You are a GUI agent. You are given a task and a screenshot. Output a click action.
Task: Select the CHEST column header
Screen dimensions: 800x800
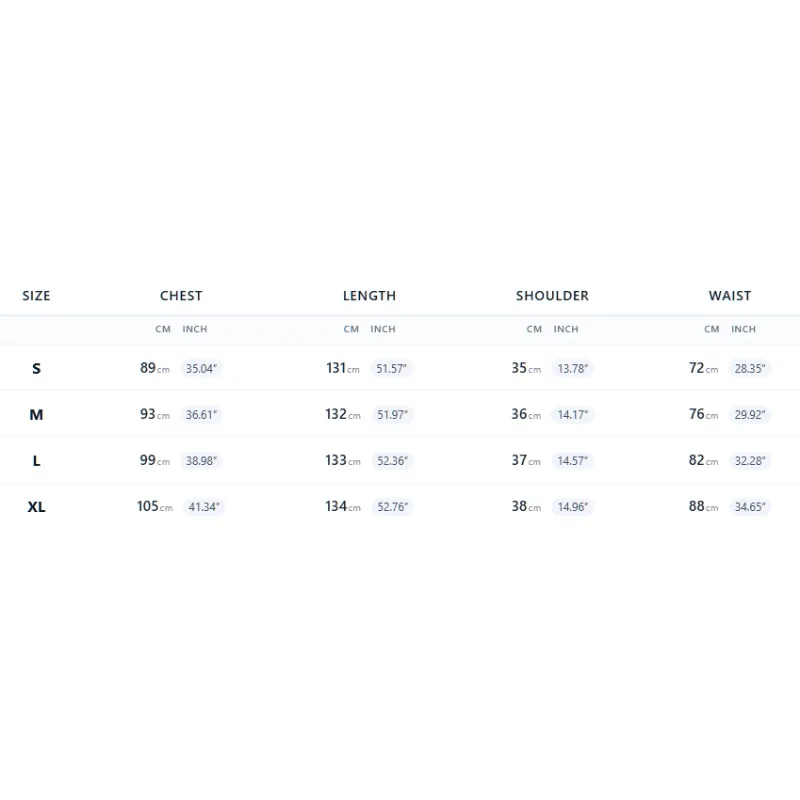(181, 296)
